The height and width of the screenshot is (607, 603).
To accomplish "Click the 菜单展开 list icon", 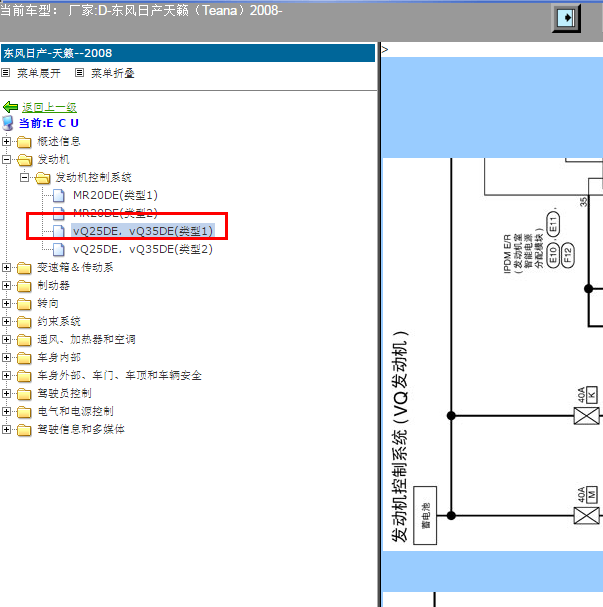I will [x=5, y=72].
